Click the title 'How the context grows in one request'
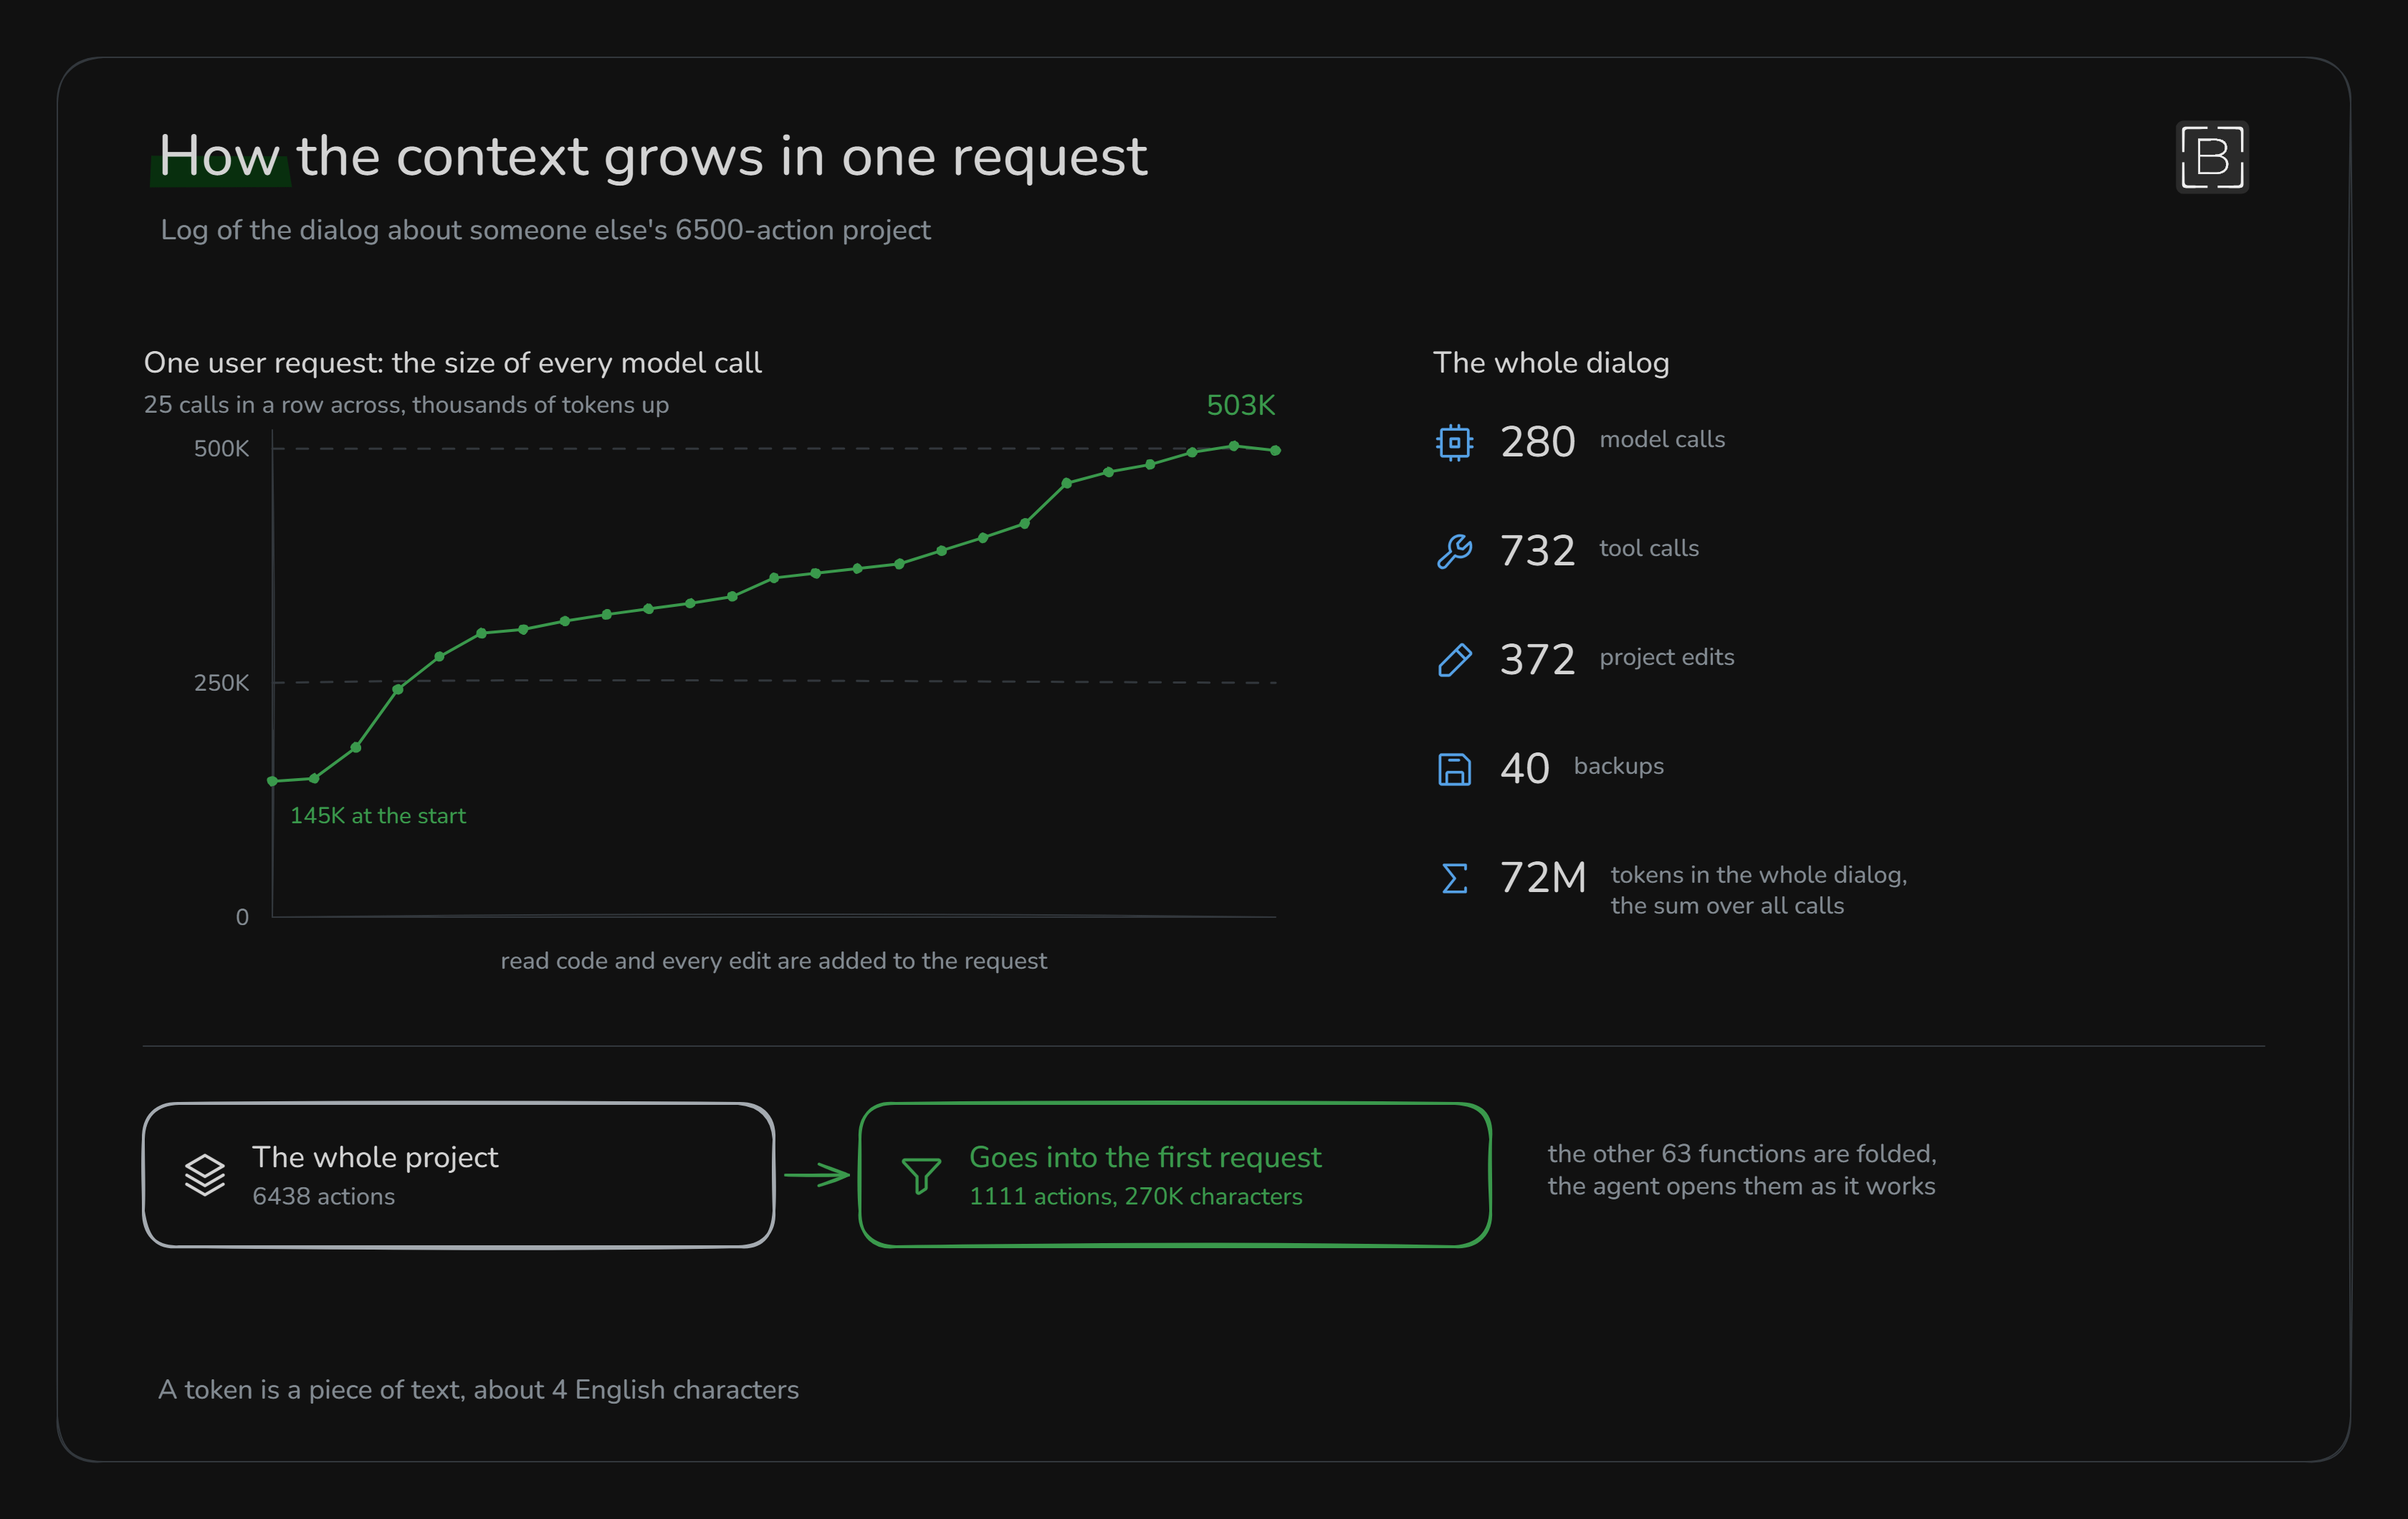The height and width of the screenshot is (1519, 2408). [x=653, y=156]
